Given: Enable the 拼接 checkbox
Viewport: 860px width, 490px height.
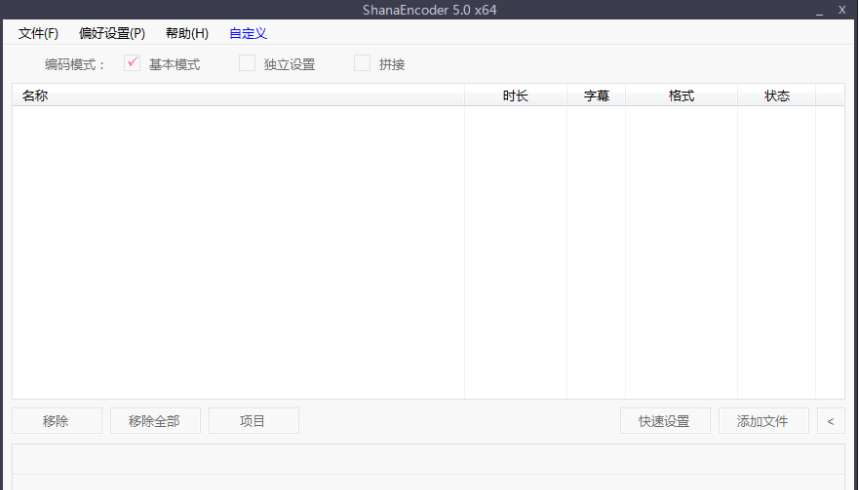Looking at the screenshot, I should point(362,63).
